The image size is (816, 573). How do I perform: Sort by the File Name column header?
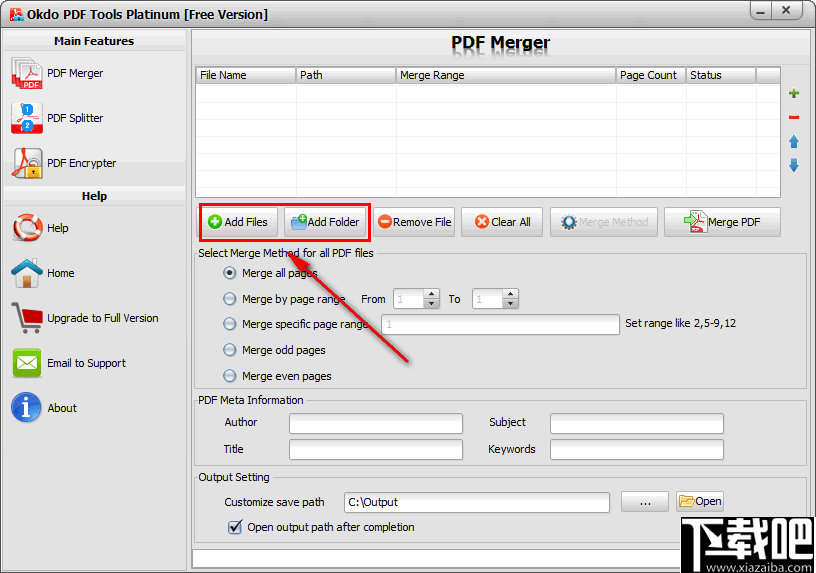[246, 75]
